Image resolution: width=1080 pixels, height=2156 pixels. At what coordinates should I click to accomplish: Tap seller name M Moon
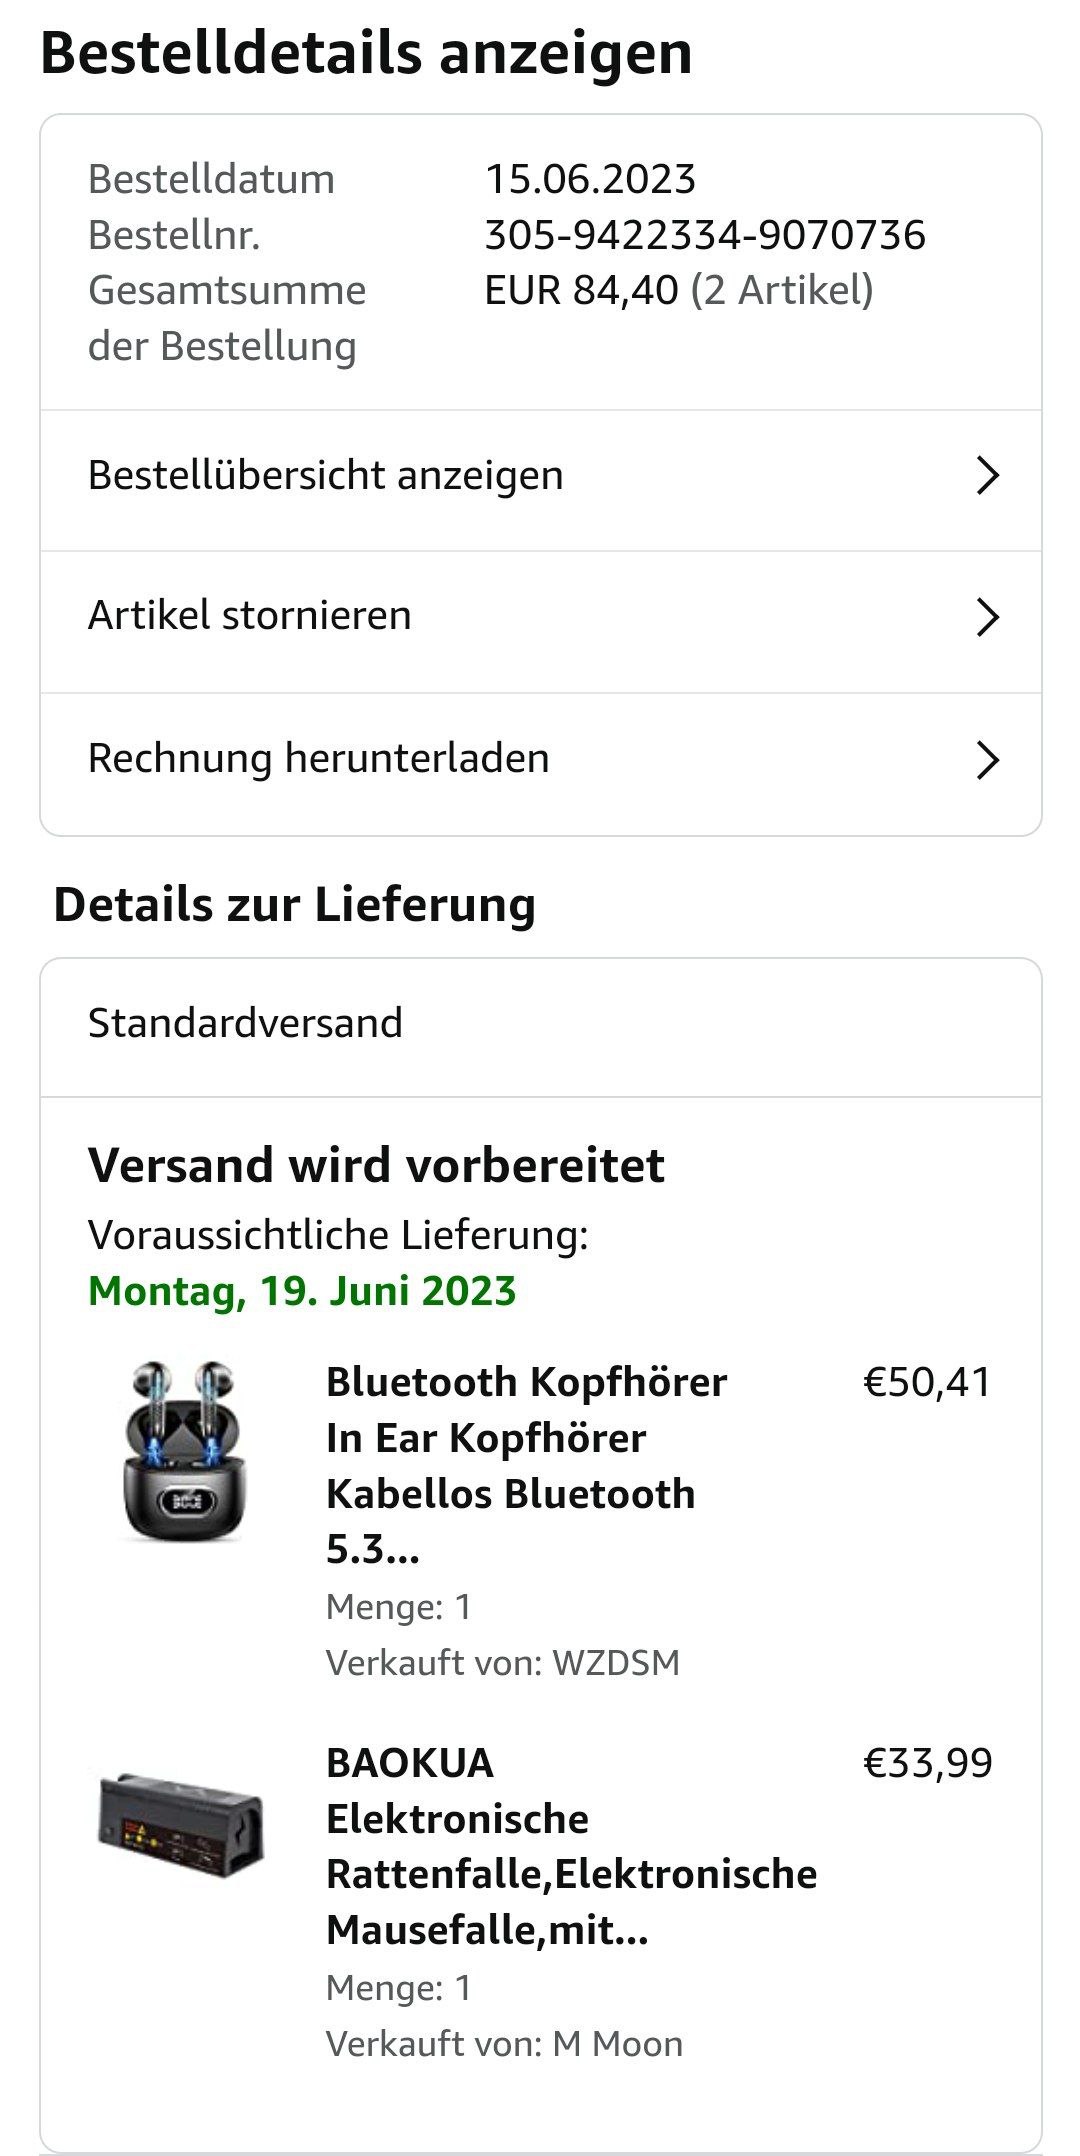tap(617, 2043)
